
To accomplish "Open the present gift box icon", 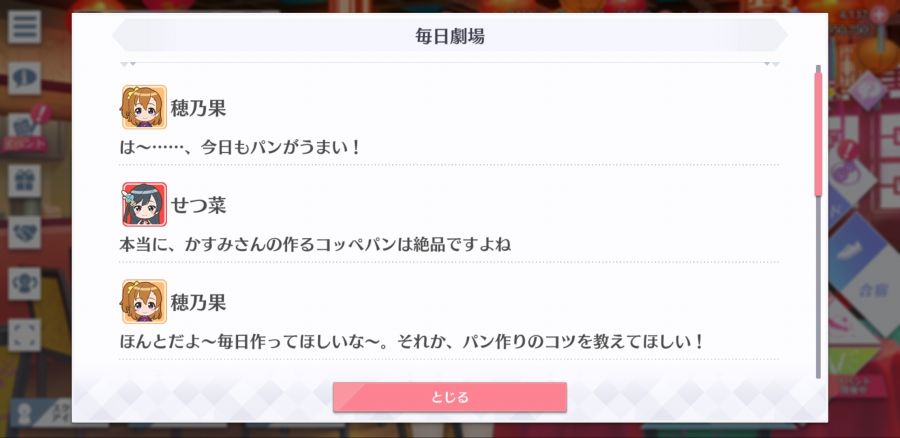I will 24,181.
